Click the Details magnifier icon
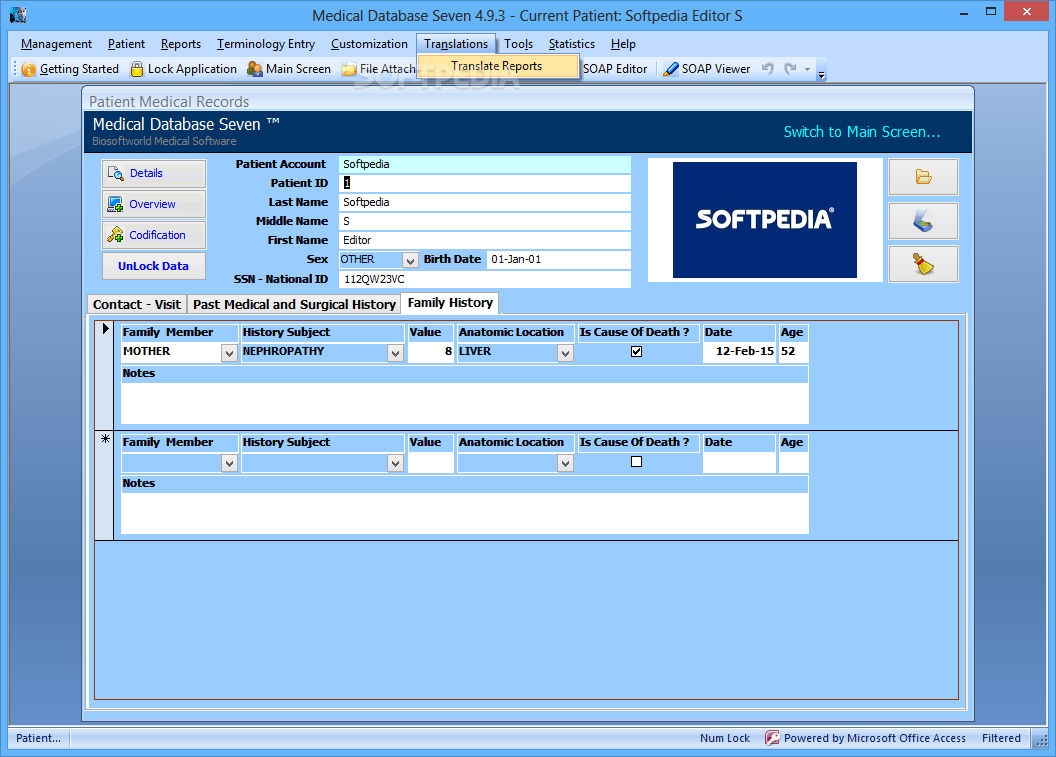Image resolution: width=1056 pixels, height=757 pixels. (115, 173)
